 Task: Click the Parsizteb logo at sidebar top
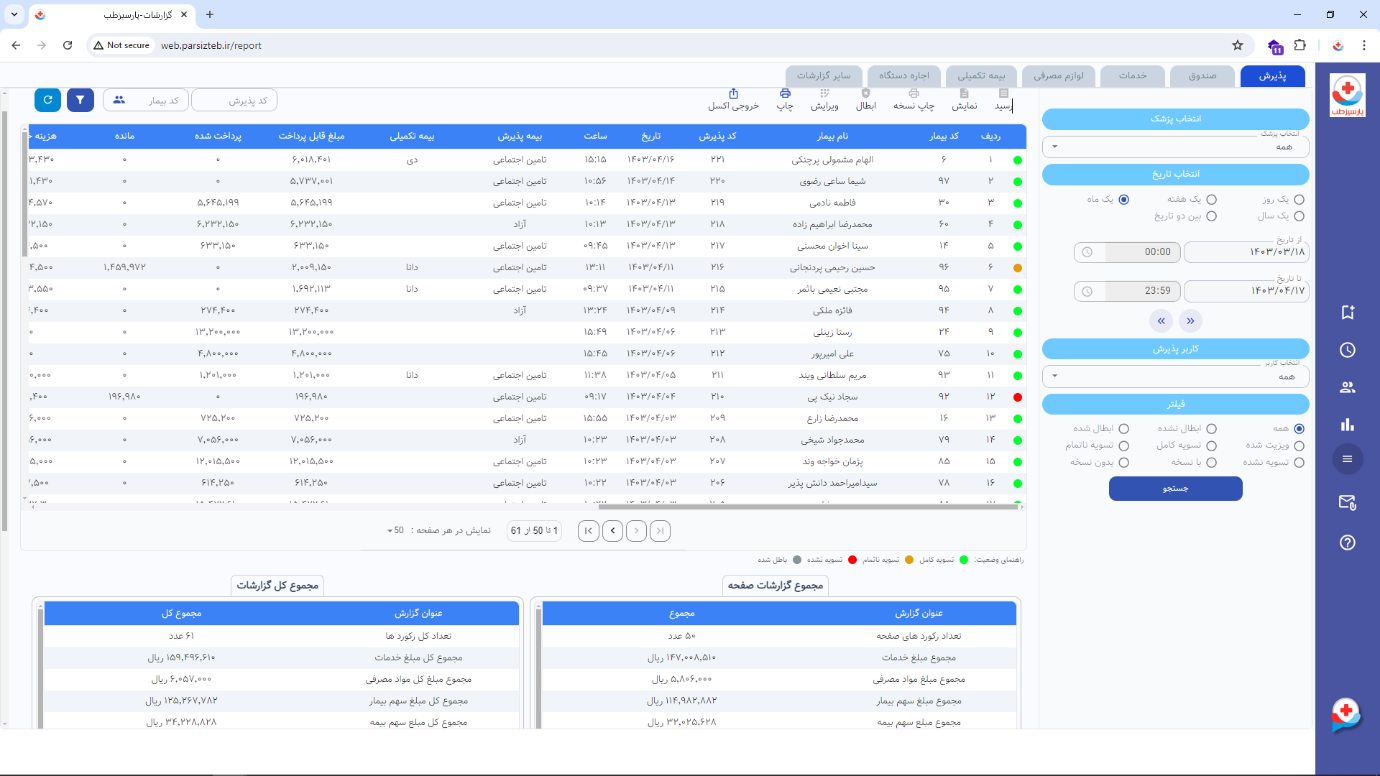[1347, 96]
